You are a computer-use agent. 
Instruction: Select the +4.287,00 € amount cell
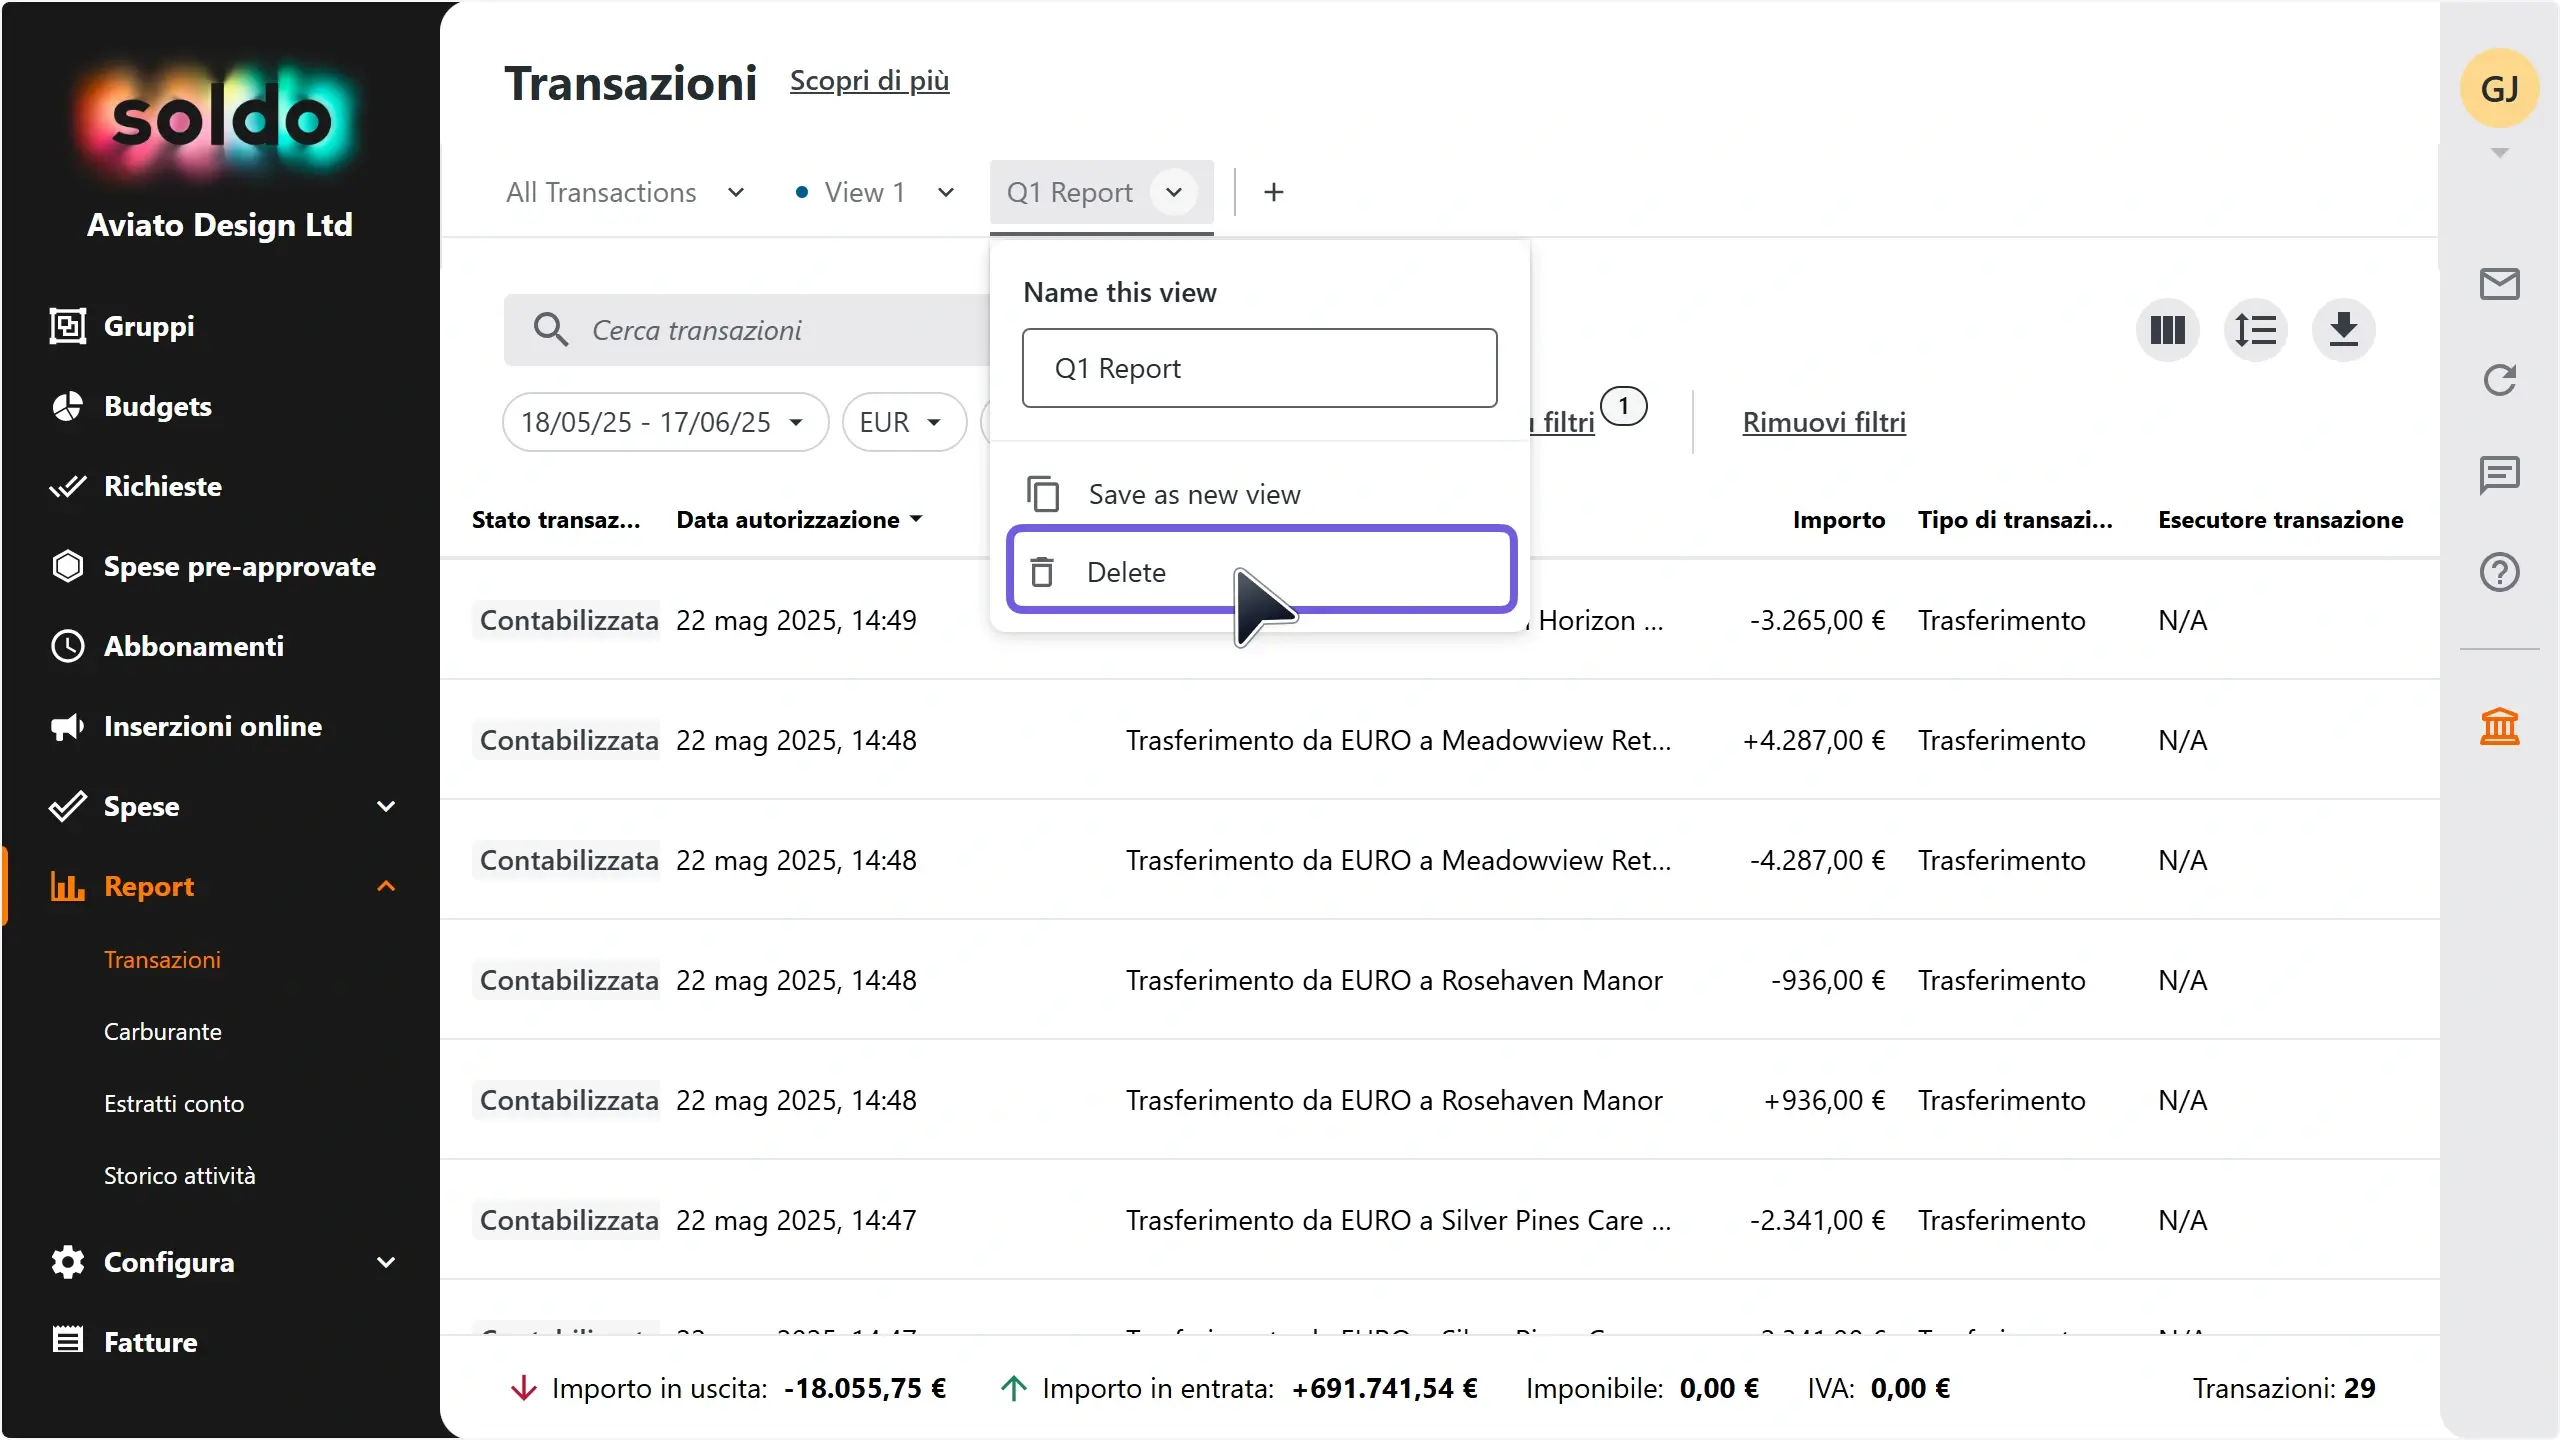[x=1813, y=740]
